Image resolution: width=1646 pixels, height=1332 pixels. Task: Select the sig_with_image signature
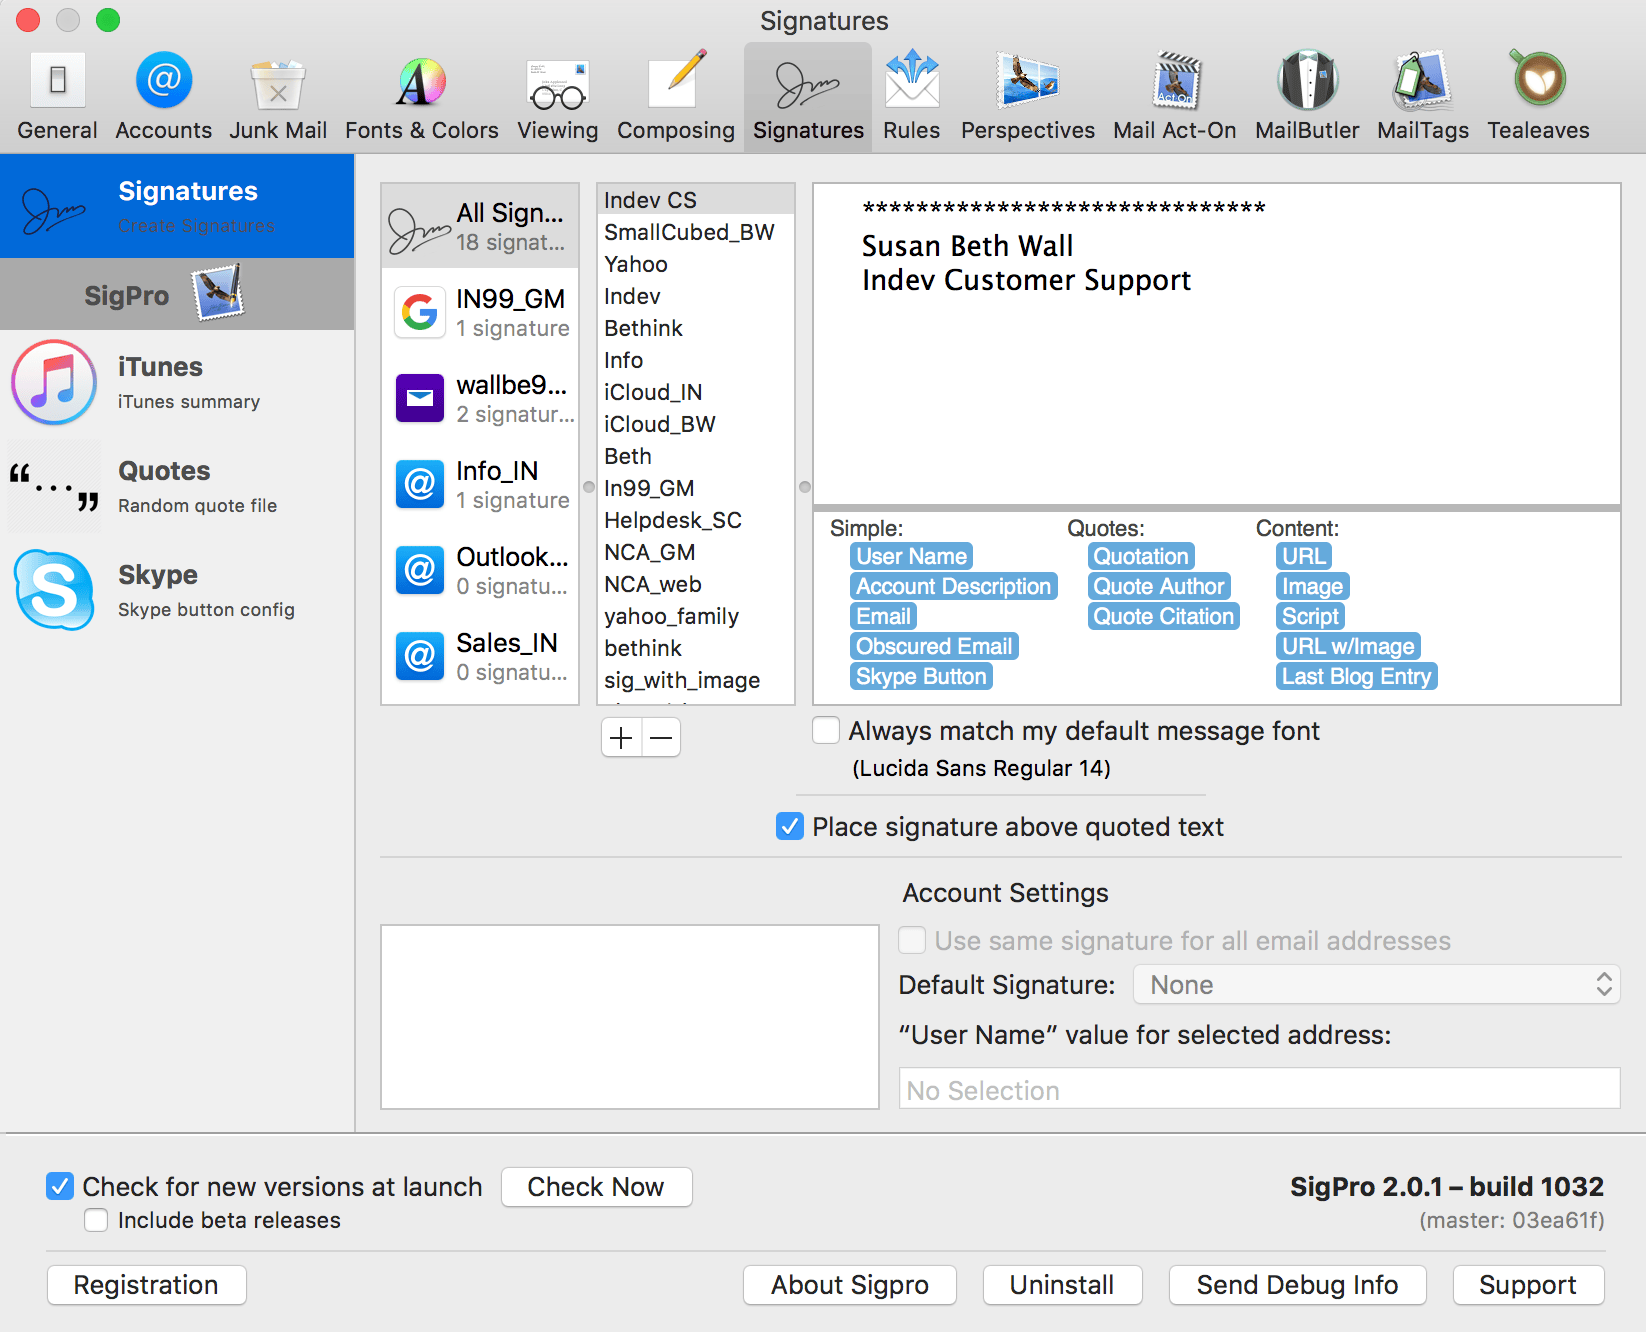[x=696, y=680]
